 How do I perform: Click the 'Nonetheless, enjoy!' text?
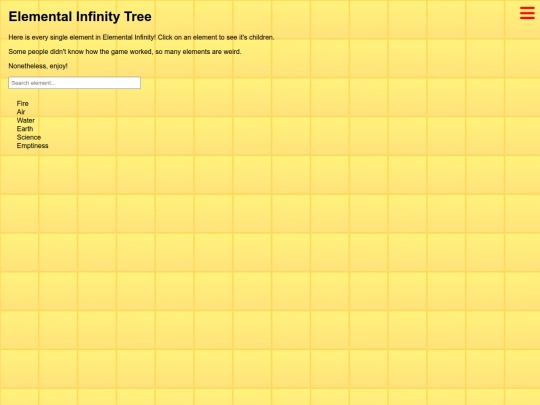point(38,66)
